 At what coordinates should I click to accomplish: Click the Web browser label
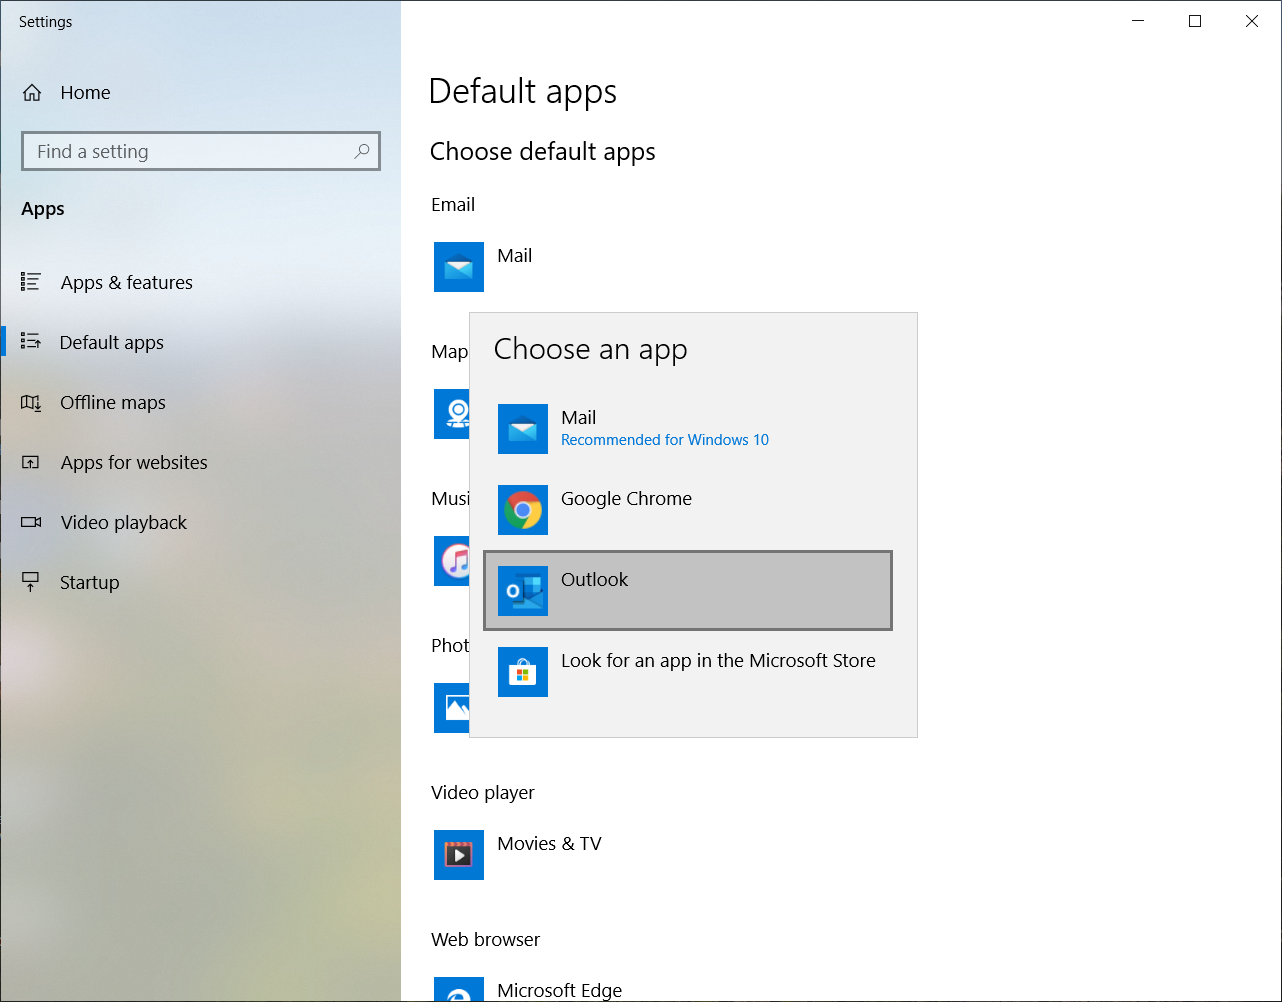click(485, 940)
